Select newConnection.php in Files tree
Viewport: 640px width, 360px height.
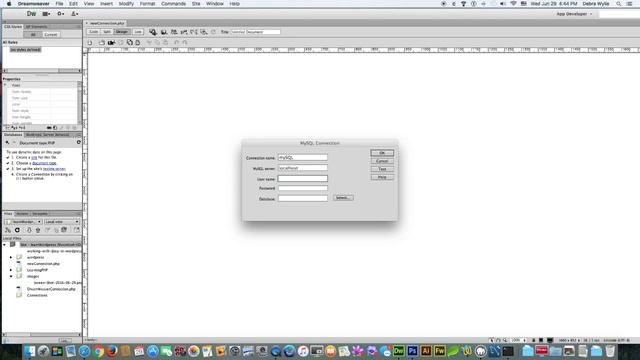coord(43,264)
